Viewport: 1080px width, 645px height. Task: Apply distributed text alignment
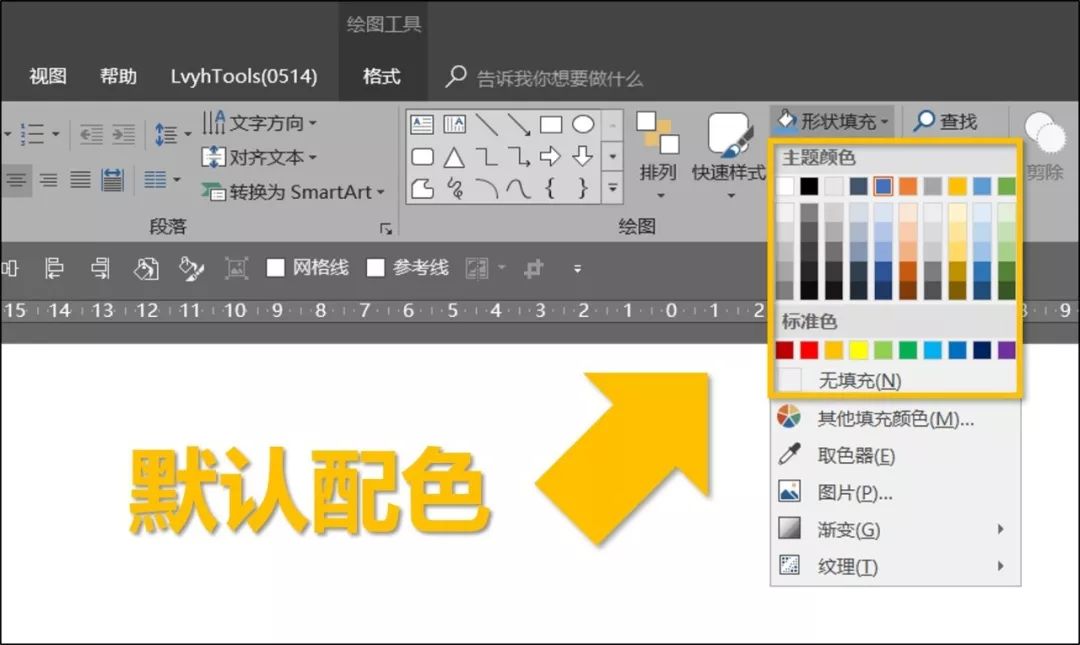112,181
